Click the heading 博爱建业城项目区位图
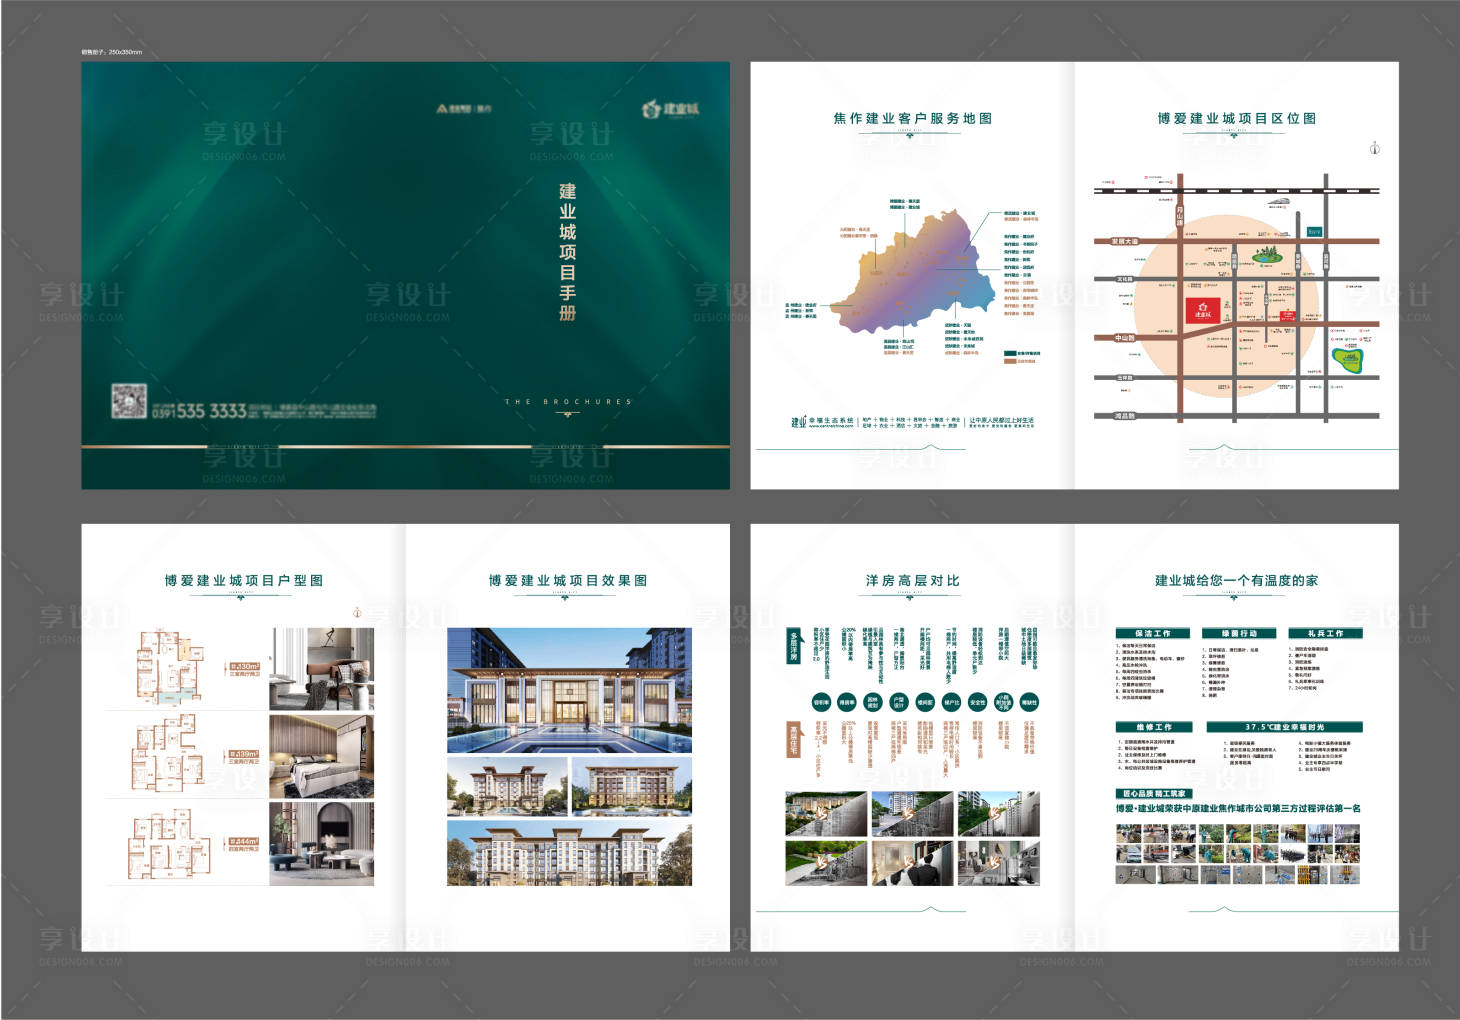The height and width of the screenshot is (1020, 1460). coord(1236,118)
